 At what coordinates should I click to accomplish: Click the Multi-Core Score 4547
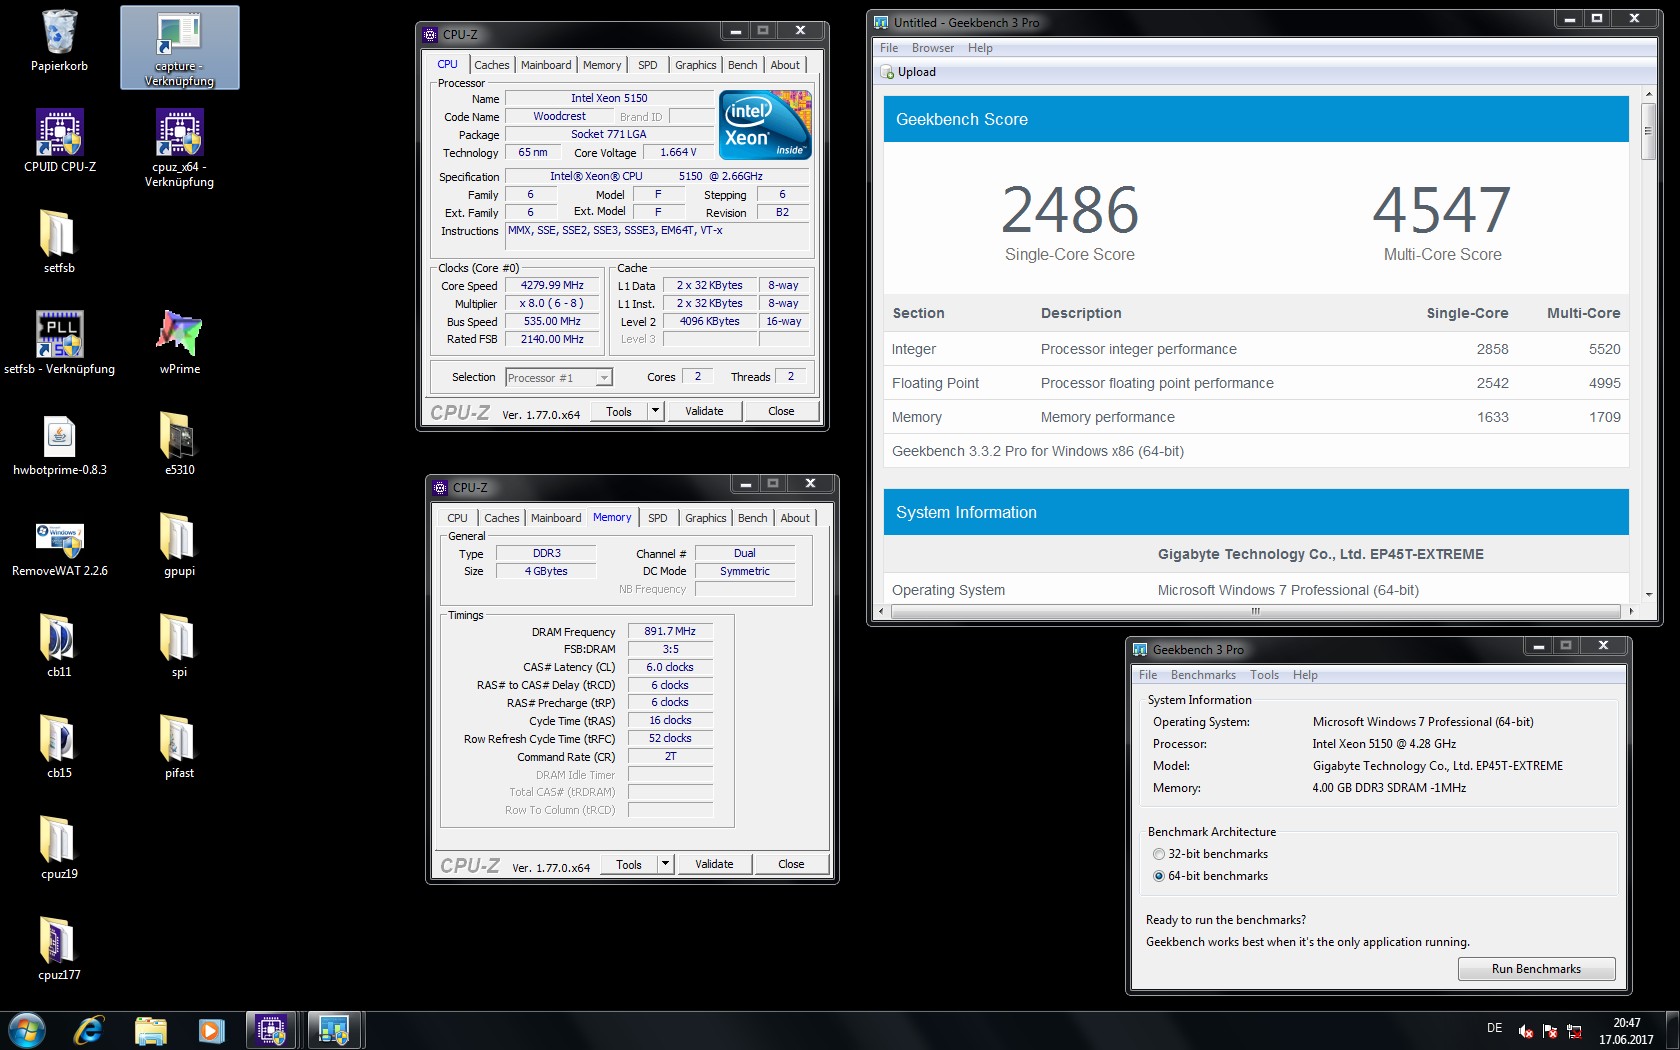pos(1442,210)
